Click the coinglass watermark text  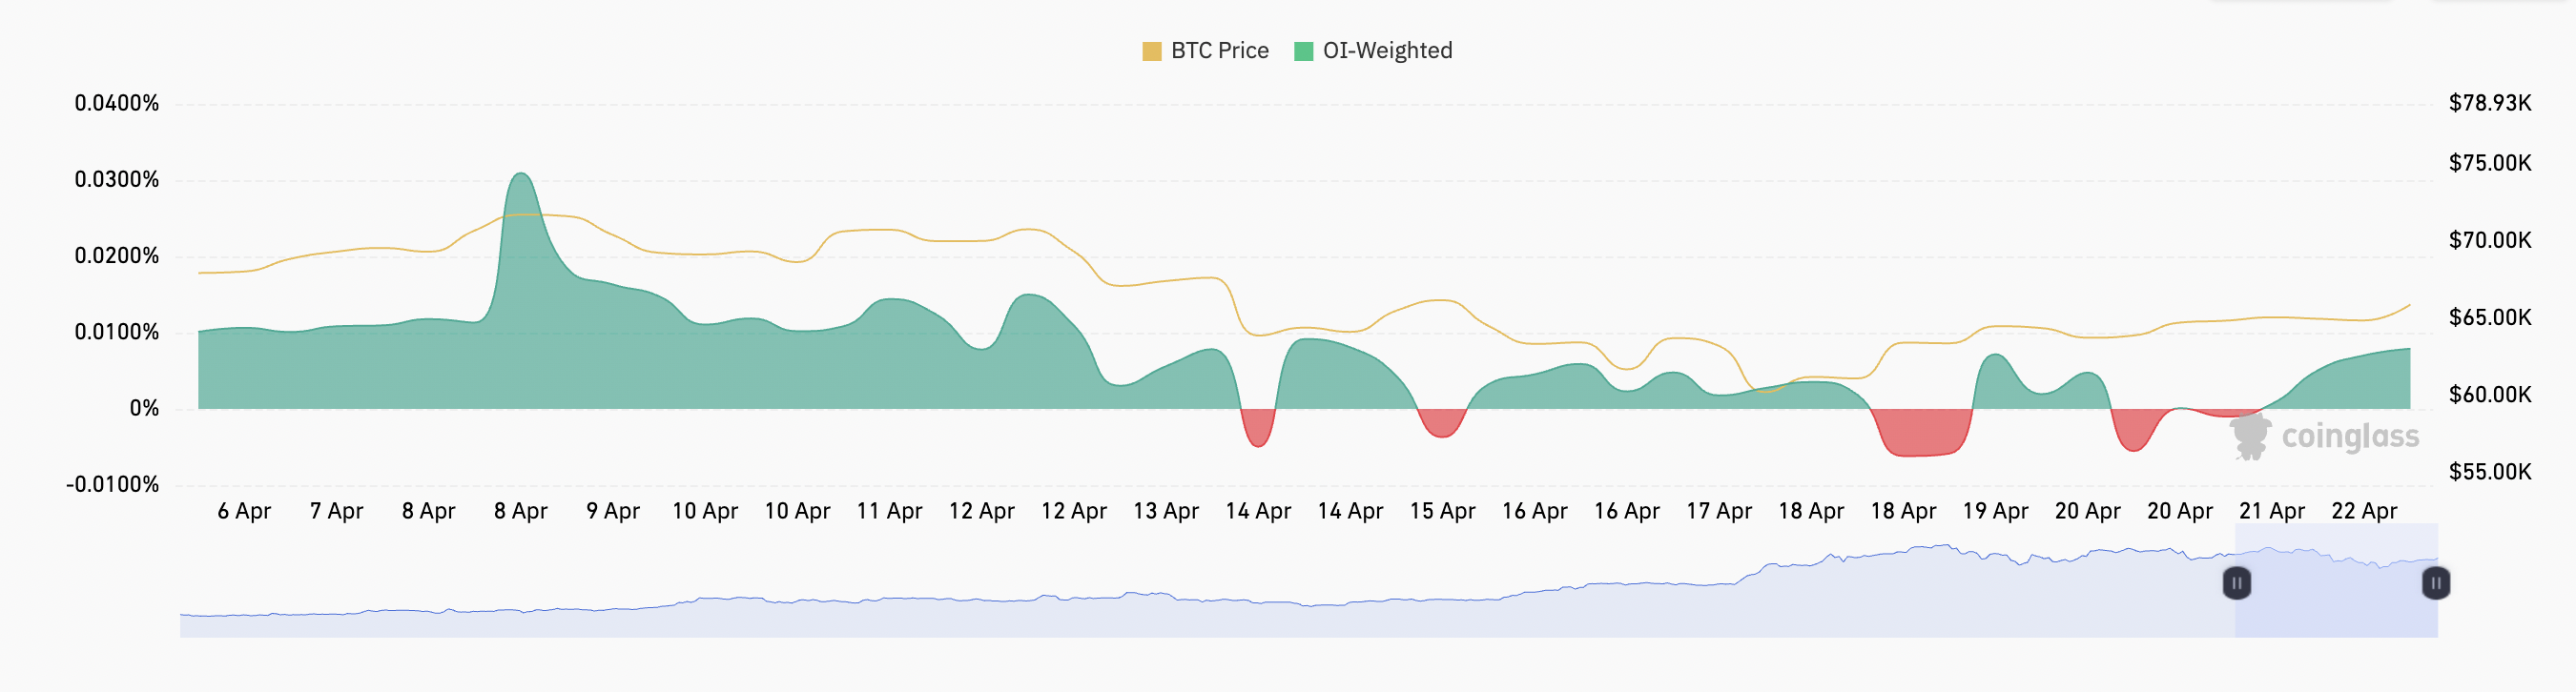click(2350, 437)
